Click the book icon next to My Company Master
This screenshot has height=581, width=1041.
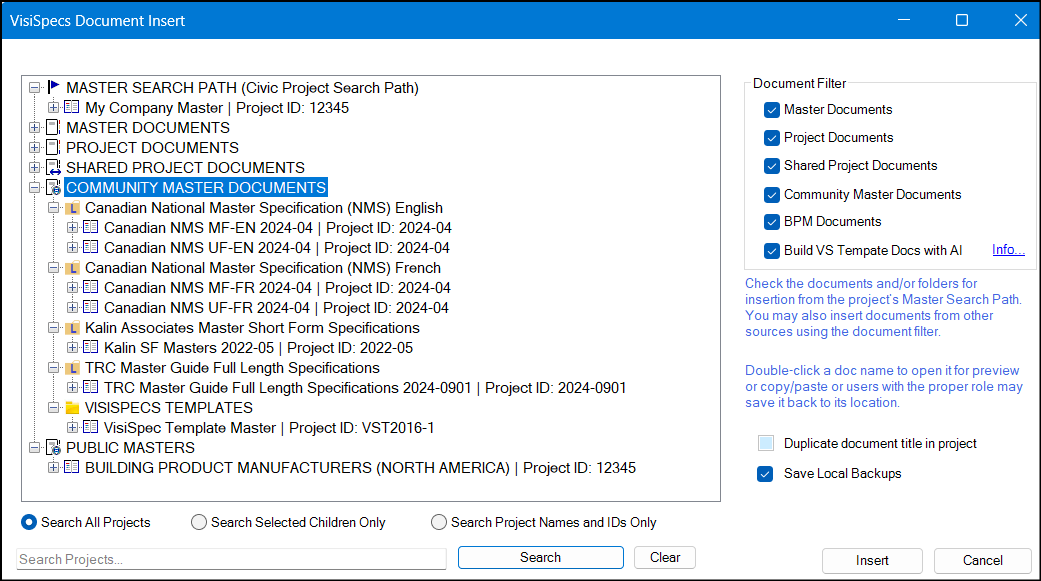point(72,108)
